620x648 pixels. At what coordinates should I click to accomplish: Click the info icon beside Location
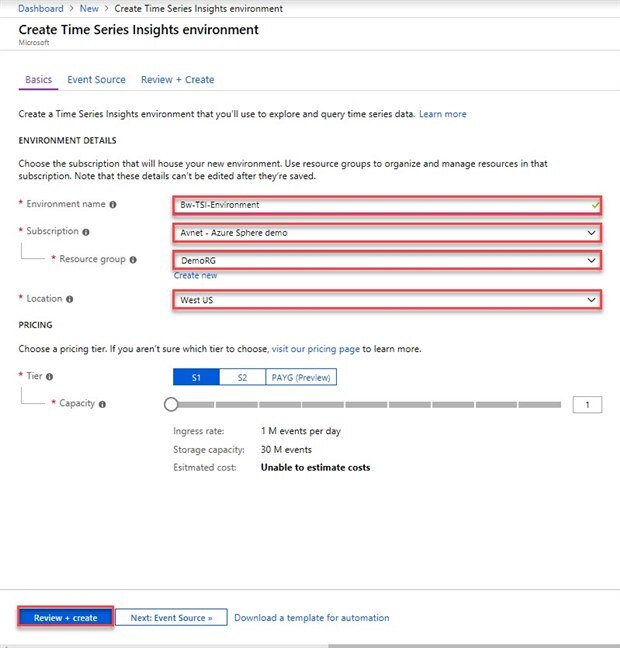coord(70,299)
